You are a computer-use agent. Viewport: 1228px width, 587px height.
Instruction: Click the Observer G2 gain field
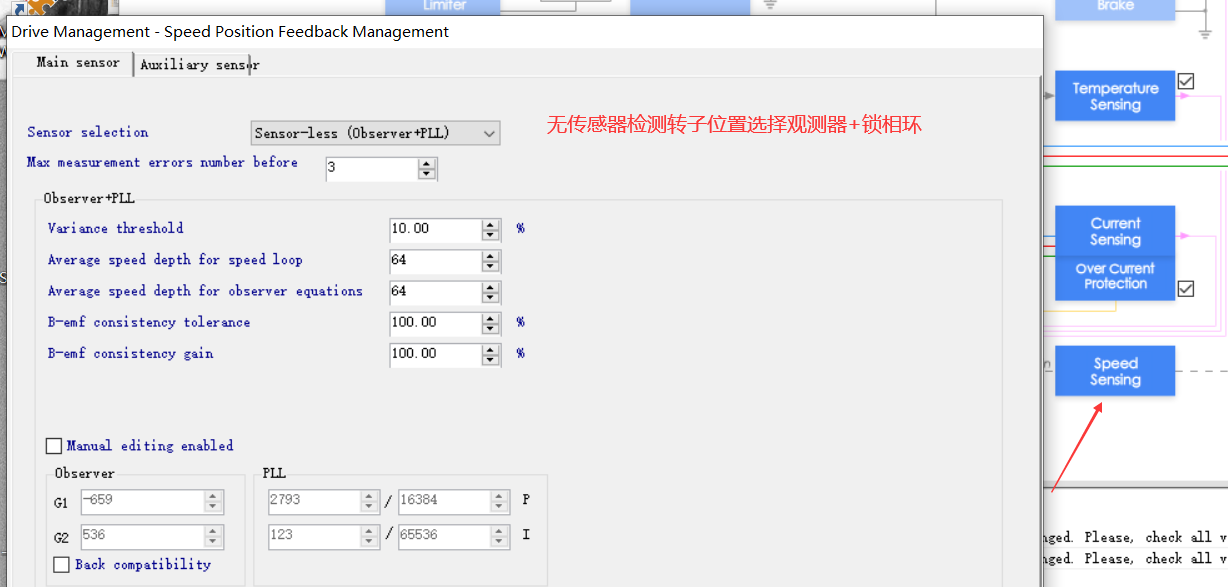coord(141,536)
